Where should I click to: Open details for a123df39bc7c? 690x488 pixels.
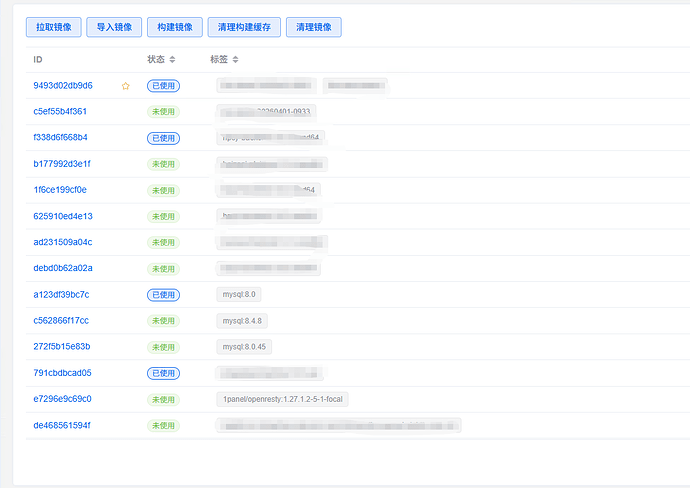61,295
